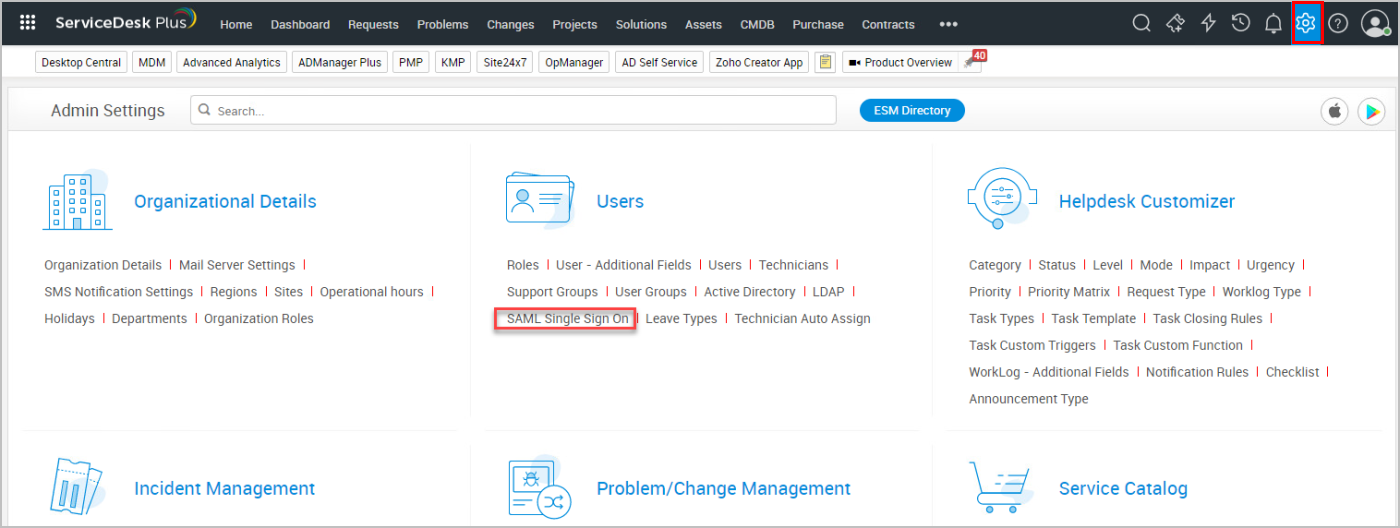Open the Home menu
The width and height of the screenshot is (1400, 528).
coord(236,24)
